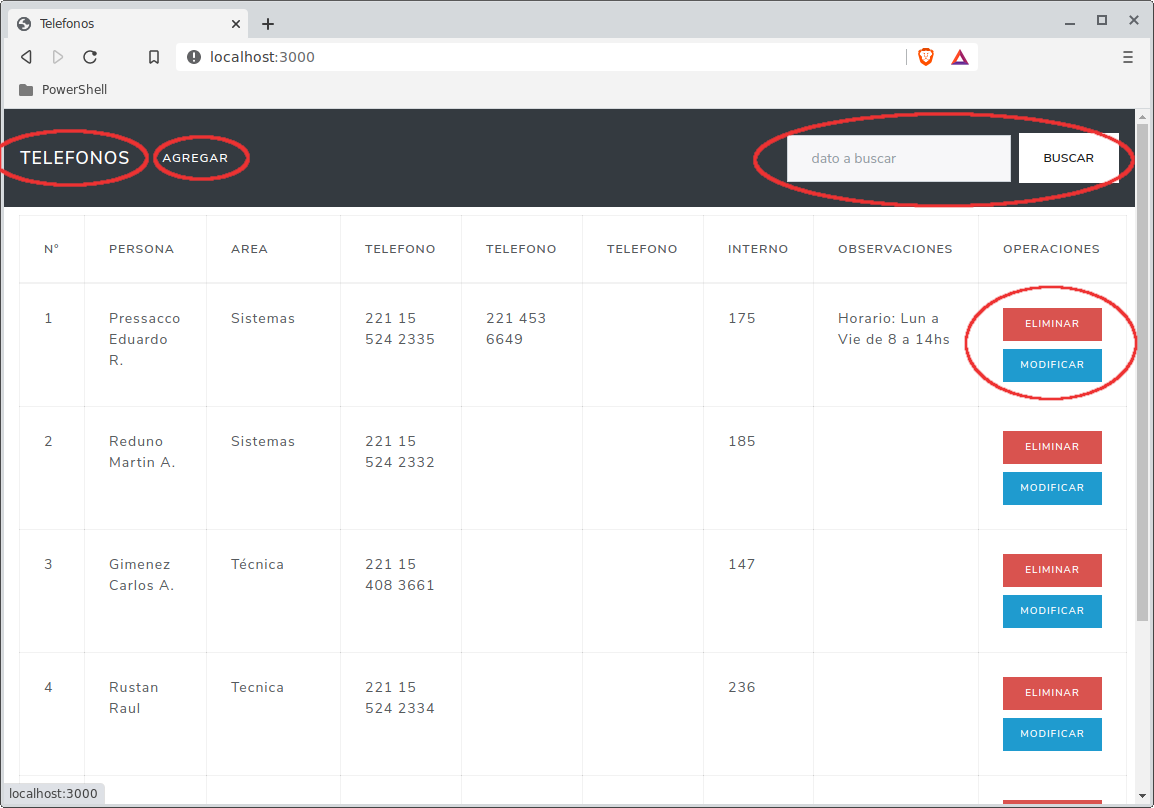Open the Brave Shields lion icon
This screenshot has height=808, width=1154.
[x=926, y=57]
